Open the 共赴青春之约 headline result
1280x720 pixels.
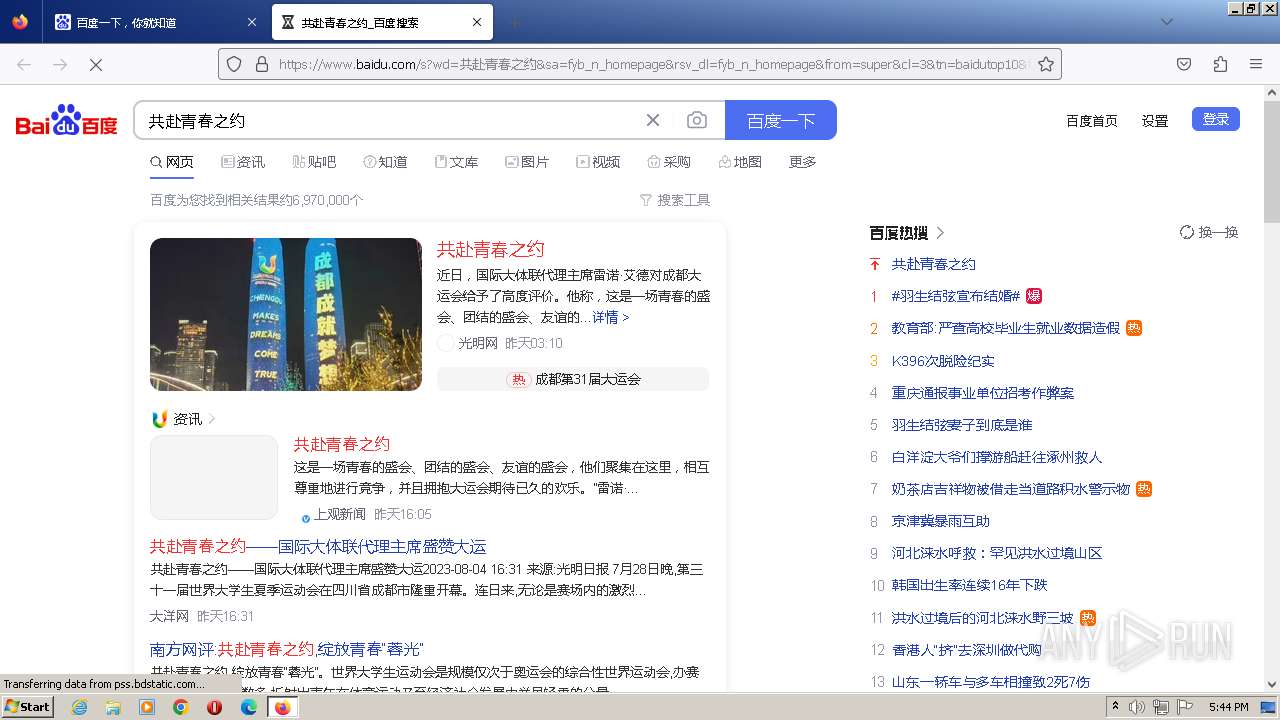[490, 250]
